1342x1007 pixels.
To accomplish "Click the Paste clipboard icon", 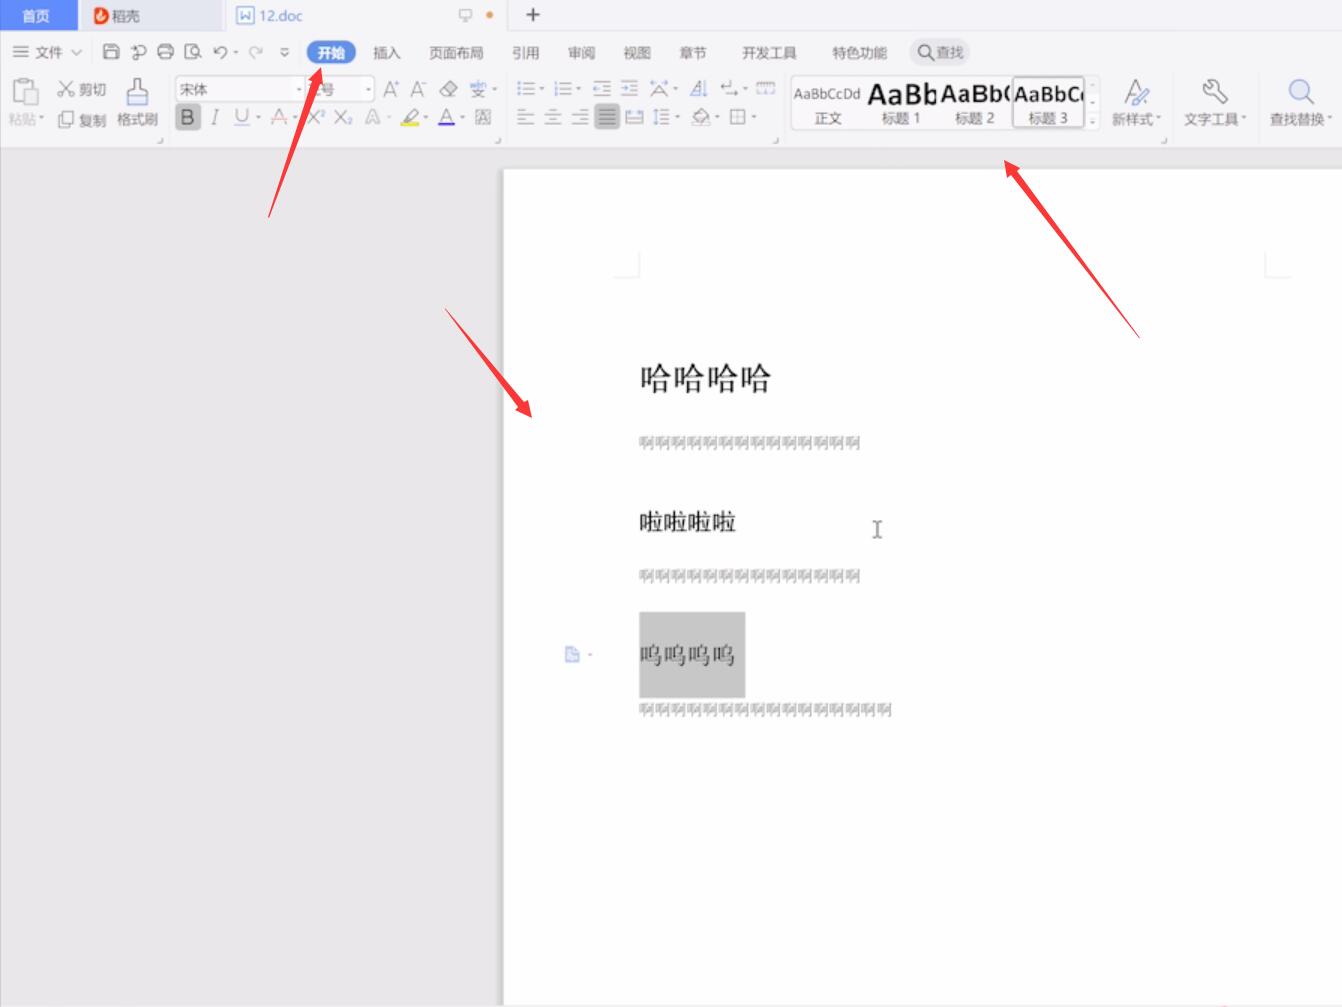I will [x=25, y=92].
